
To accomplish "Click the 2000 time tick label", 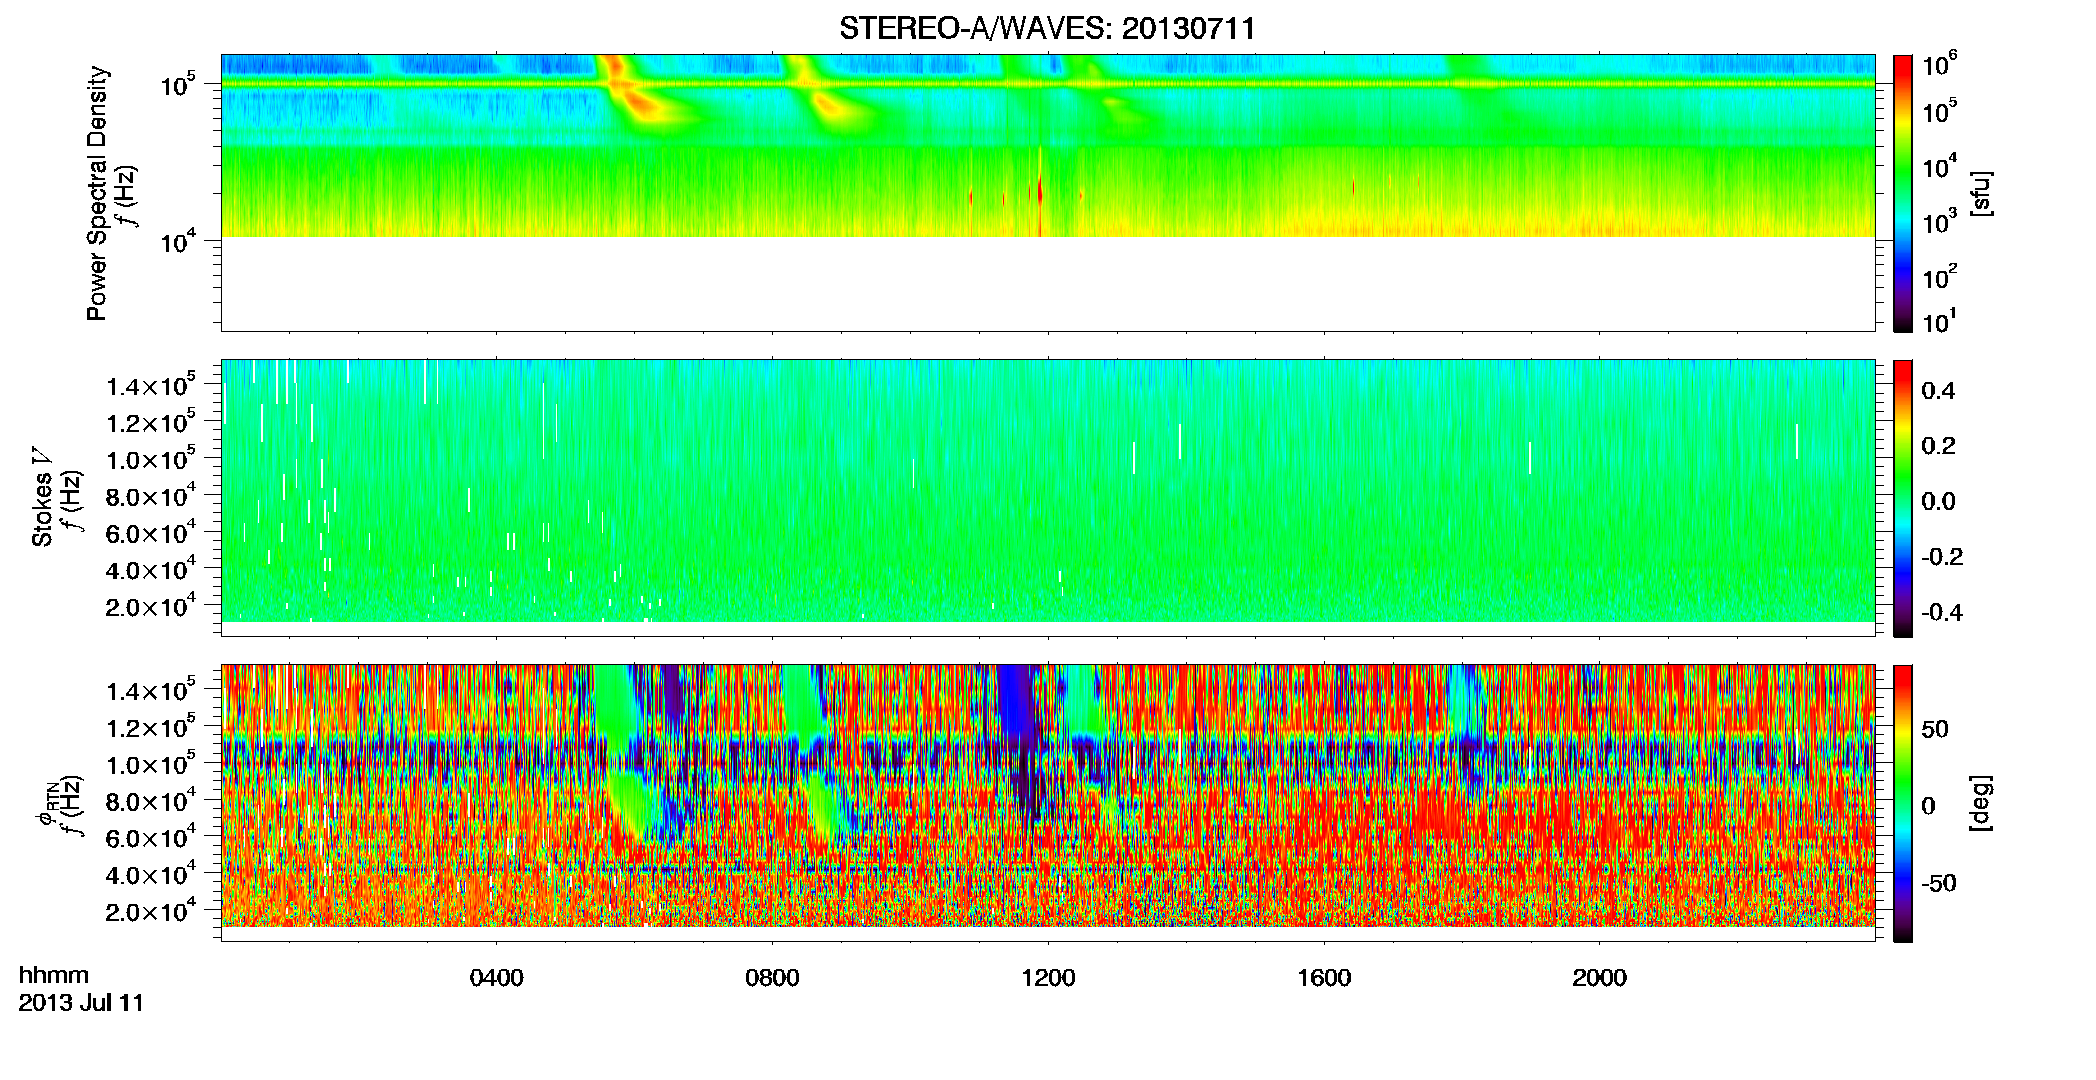I will point(1599,977).
